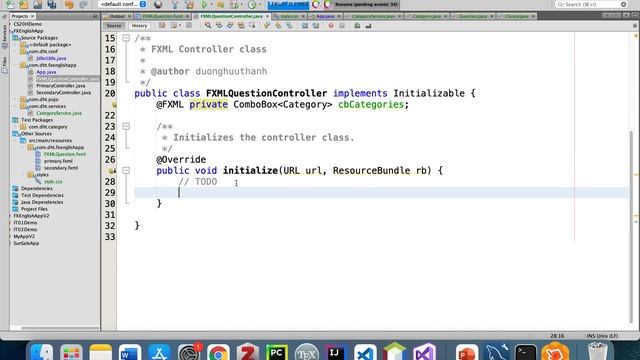Click the Toggle Highlight Search icon
This screenshot has height=360, width=640.
point(241,26)
